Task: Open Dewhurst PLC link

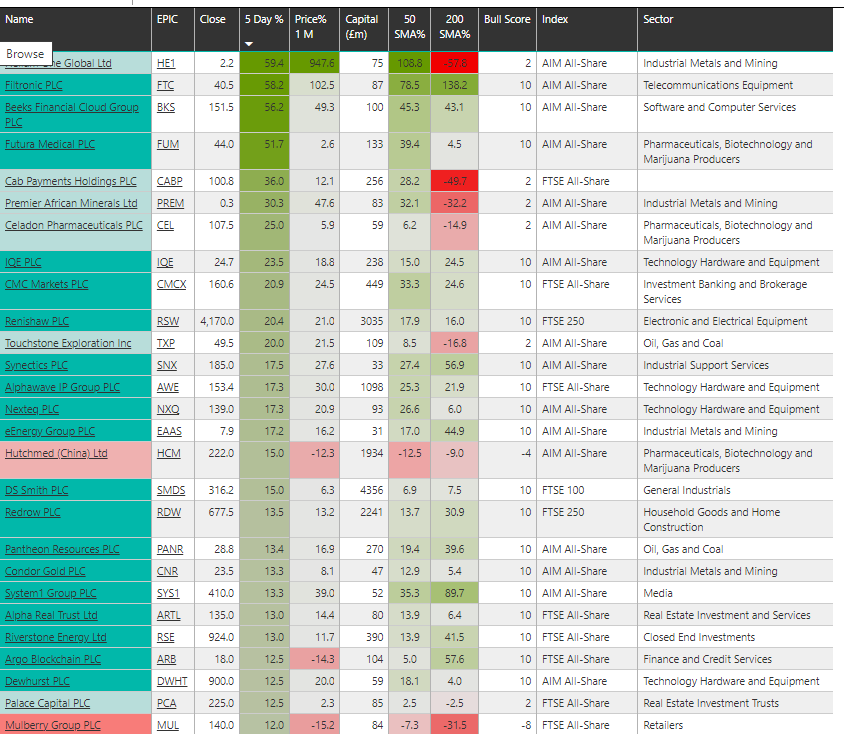Action: 37,682
